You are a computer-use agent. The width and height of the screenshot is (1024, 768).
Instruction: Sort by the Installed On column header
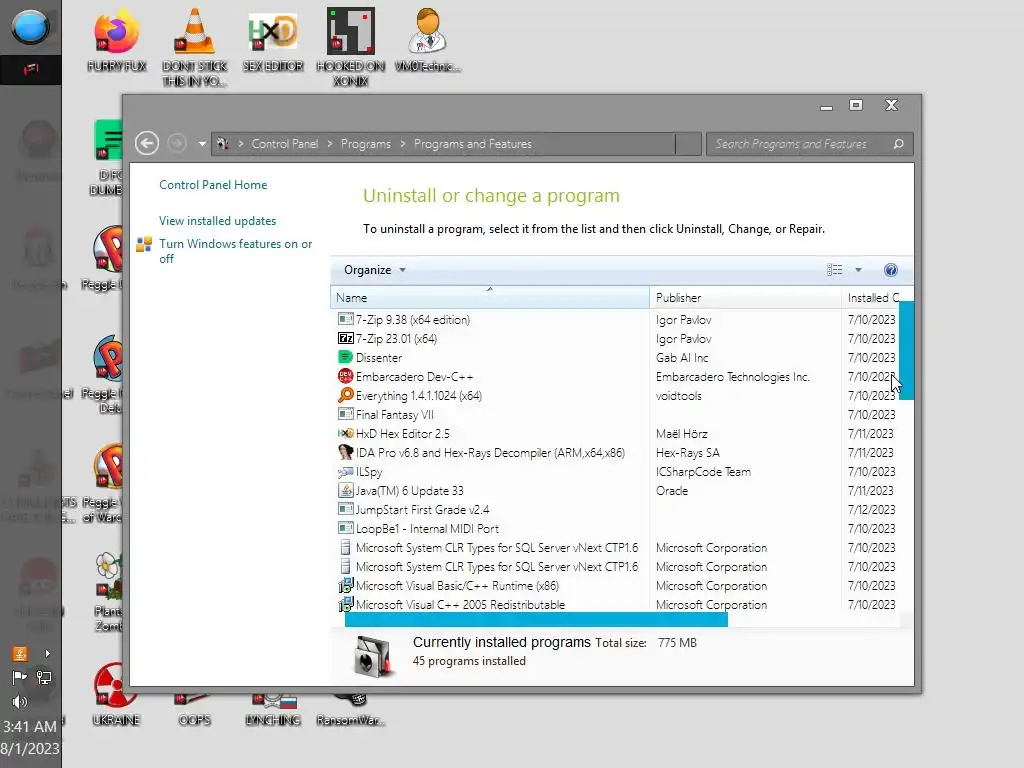click(874, 298)
